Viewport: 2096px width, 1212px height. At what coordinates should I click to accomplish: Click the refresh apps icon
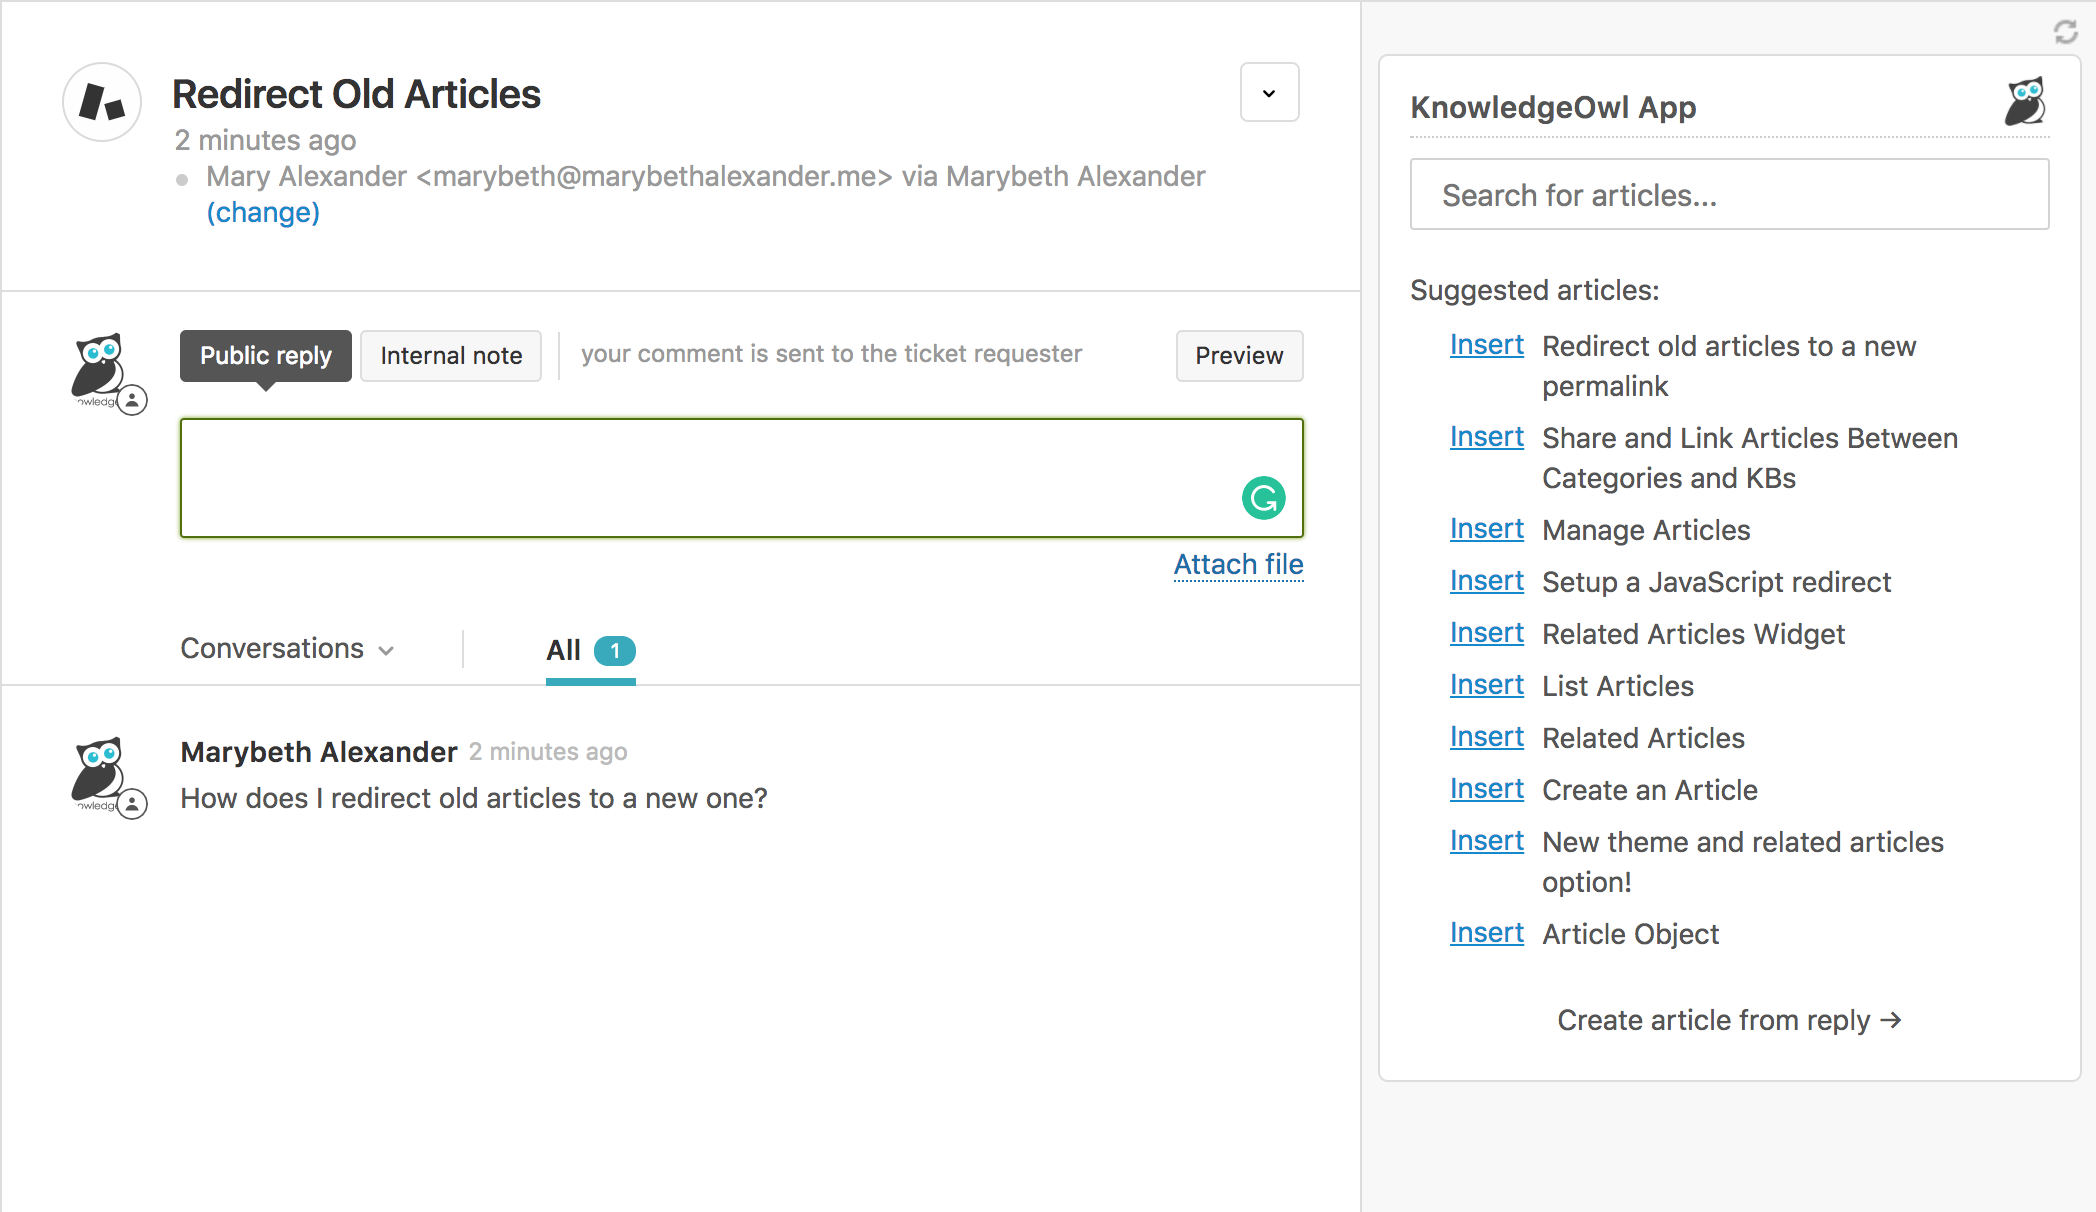point(2065,32)
